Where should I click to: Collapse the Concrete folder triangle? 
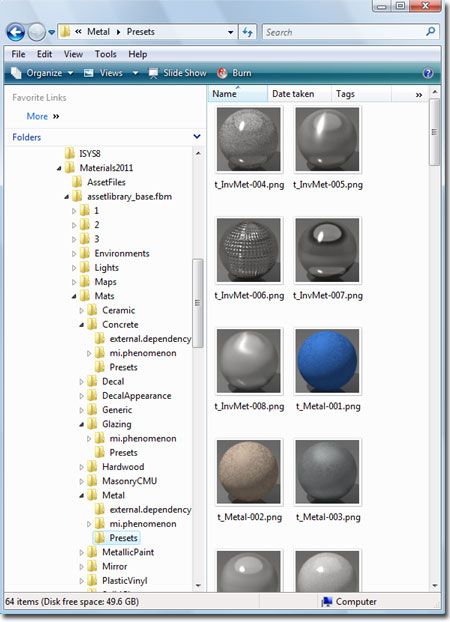[x=81, y=325]
